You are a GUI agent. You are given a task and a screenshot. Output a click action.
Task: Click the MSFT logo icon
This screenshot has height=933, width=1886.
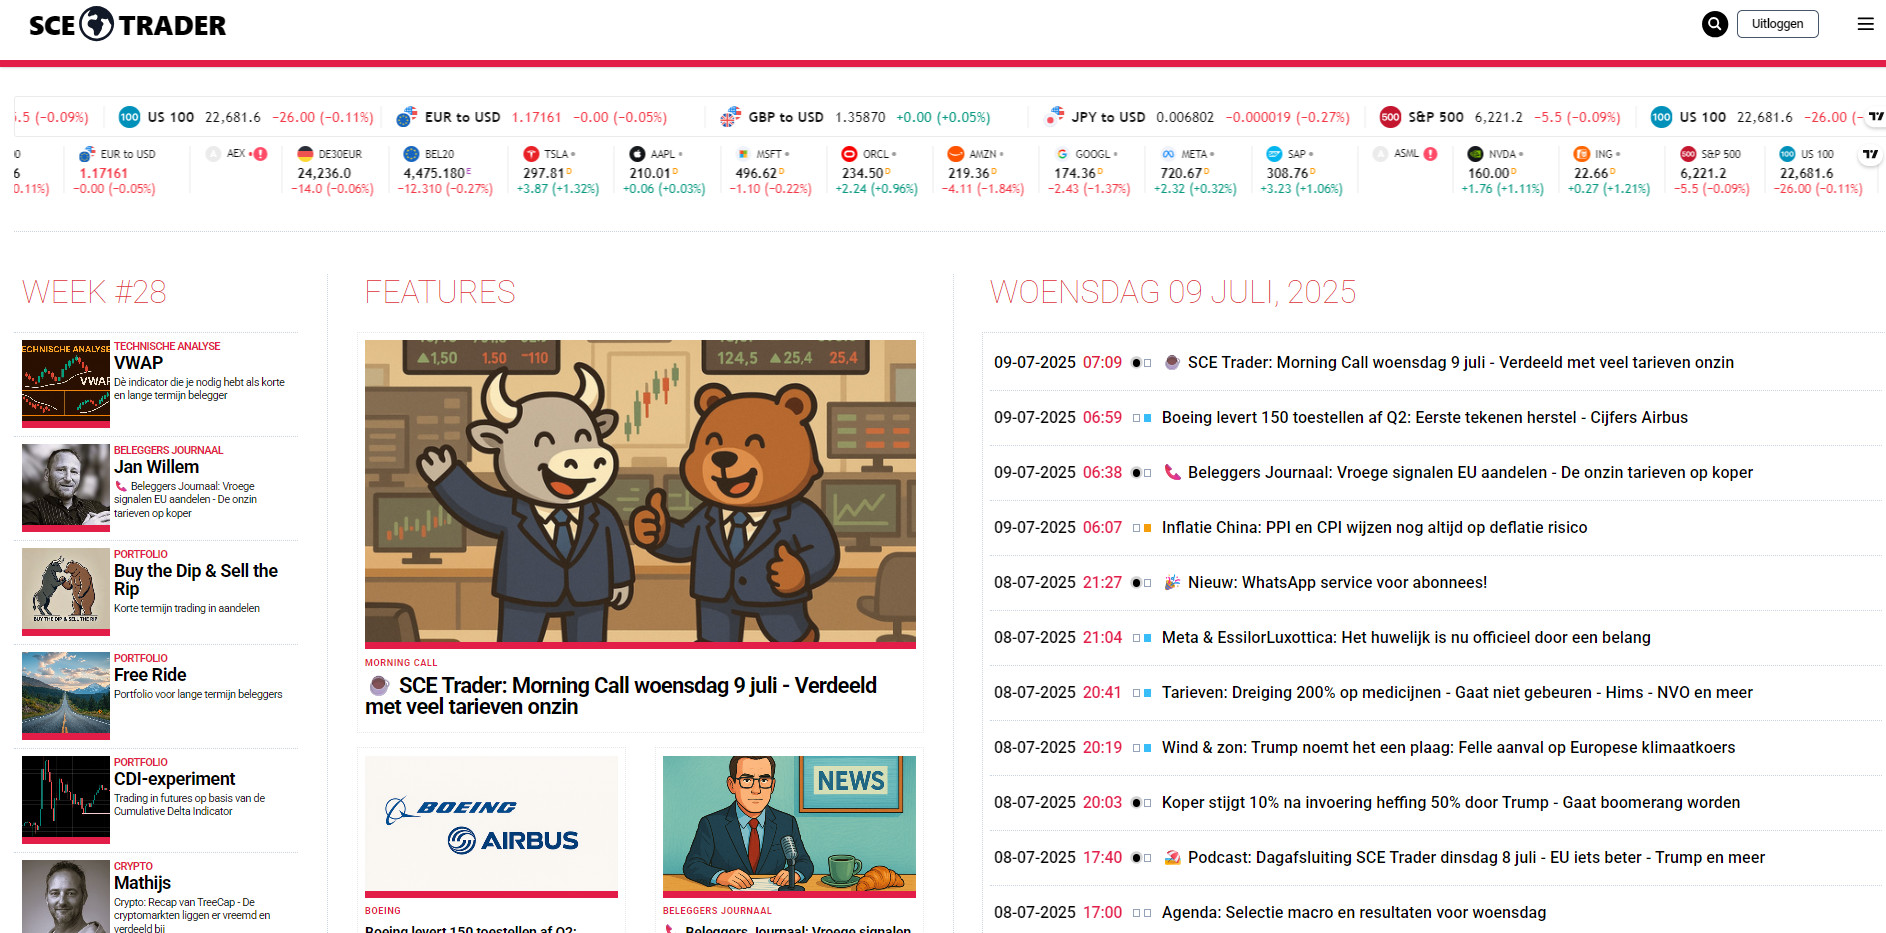pyautogui.click(x=743, y=154)
